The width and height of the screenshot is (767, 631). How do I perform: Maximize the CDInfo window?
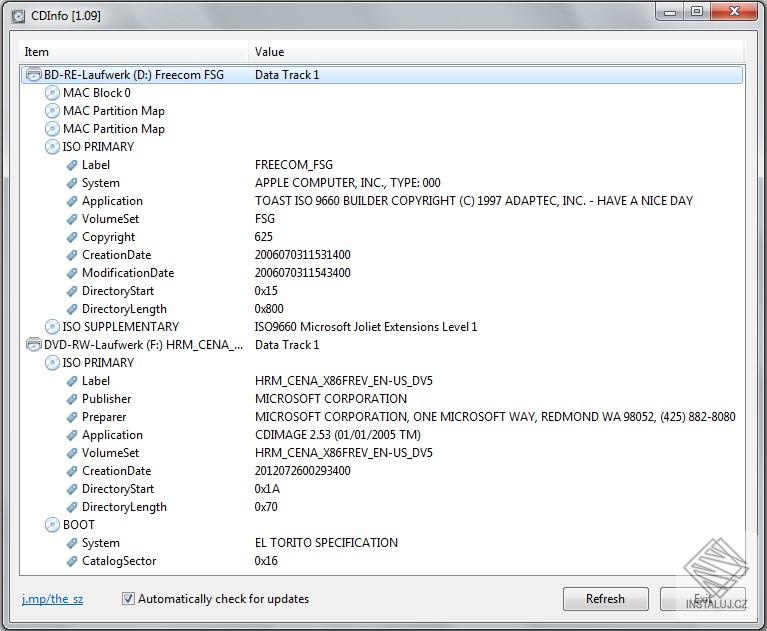pyautogui.click(x=697, y=11)
